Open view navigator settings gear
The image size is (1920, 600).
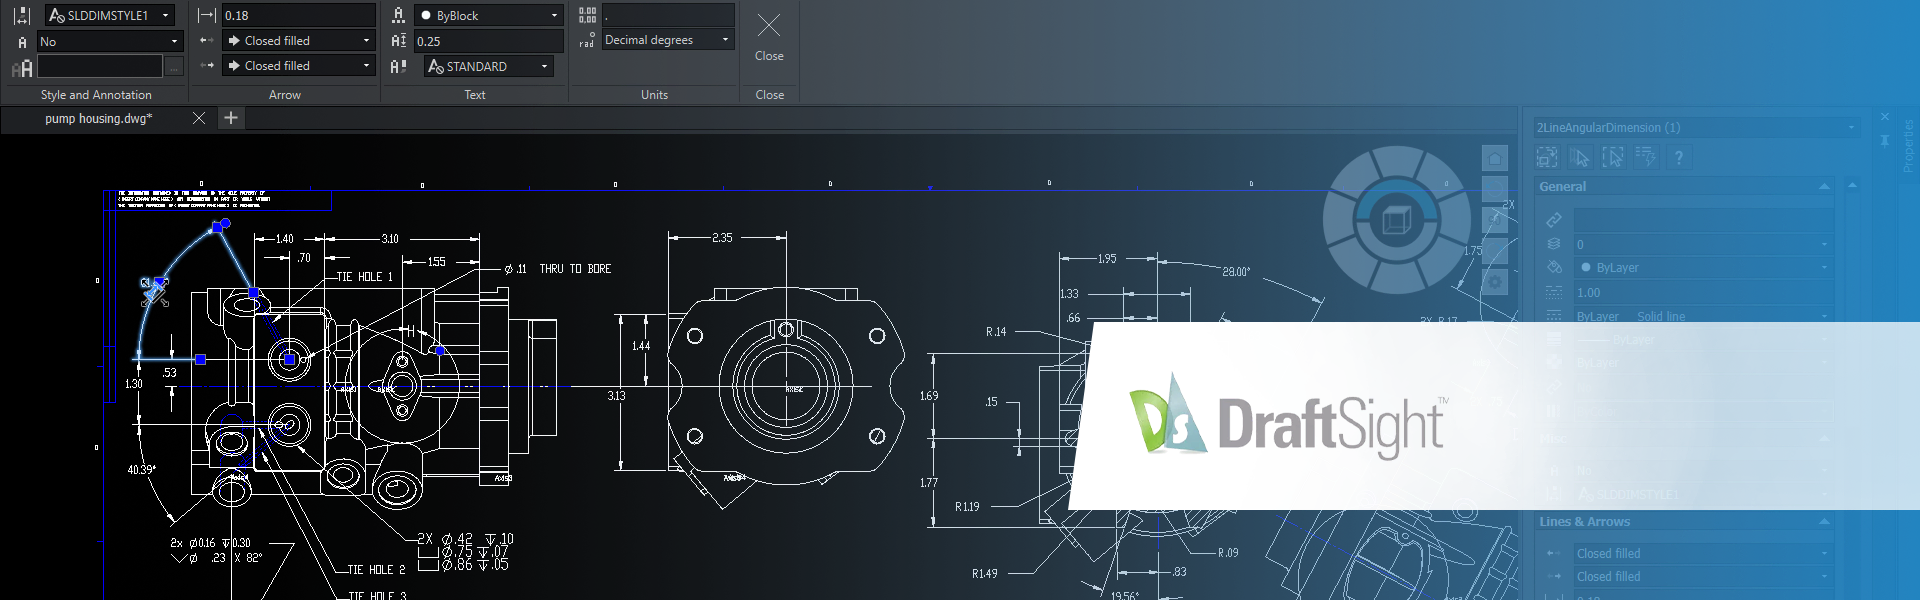(1494, 282)
